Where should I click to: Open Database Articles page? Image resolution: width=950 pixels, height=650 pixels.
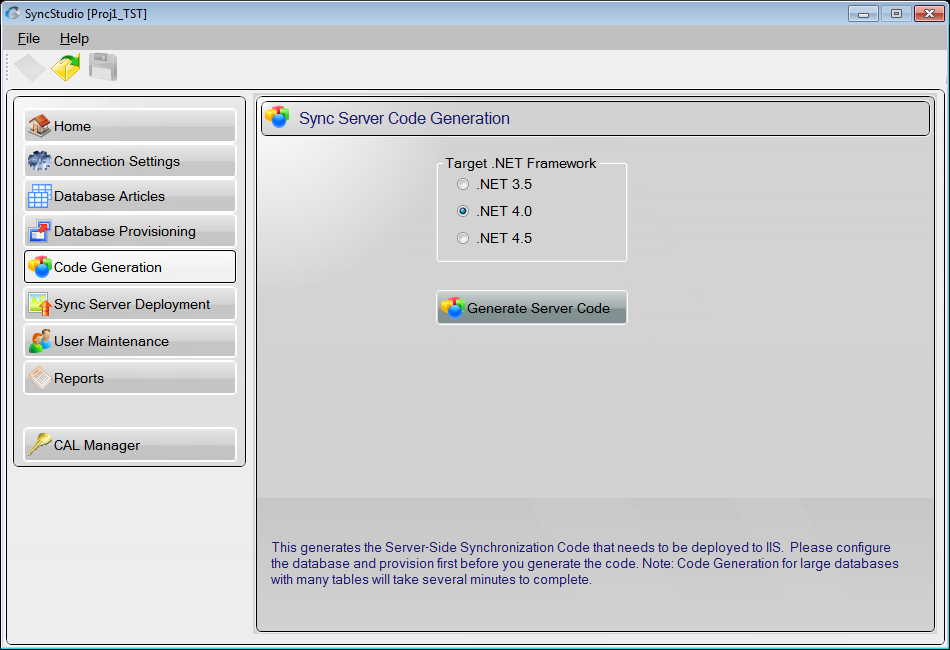130,196
